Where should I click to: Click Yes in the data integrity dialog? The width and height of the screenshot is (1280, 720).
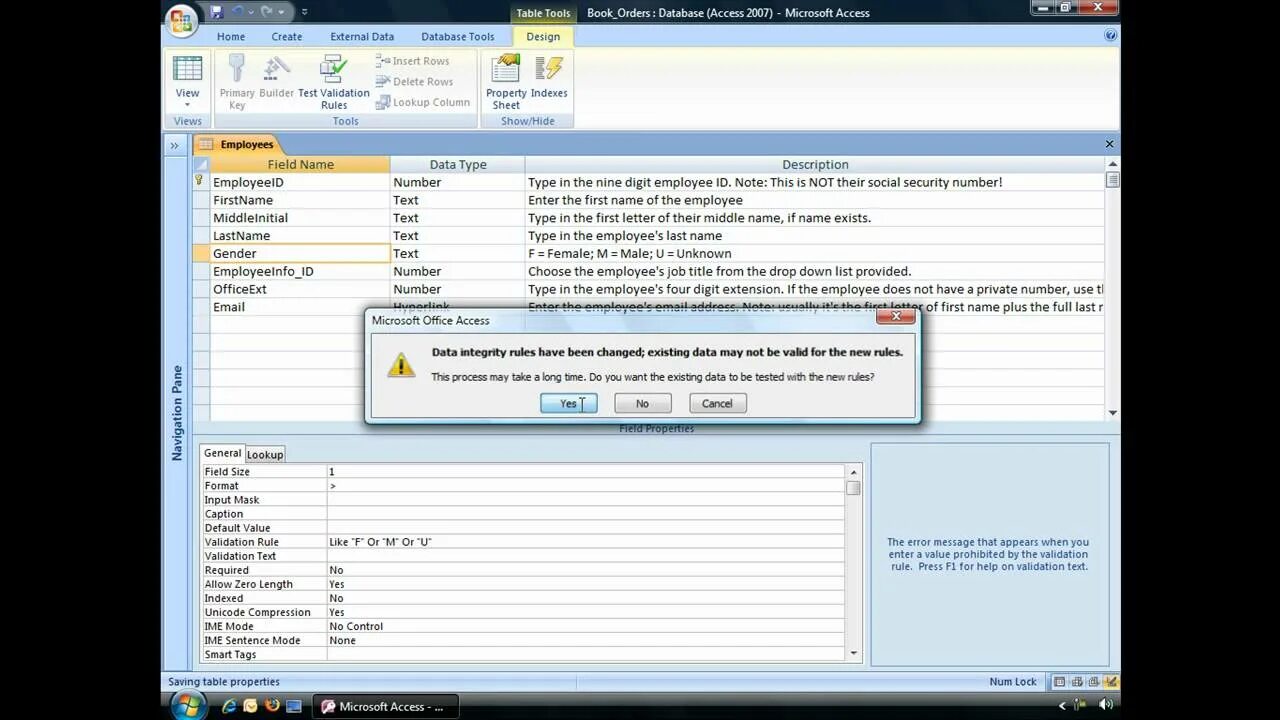pos(568,403)
